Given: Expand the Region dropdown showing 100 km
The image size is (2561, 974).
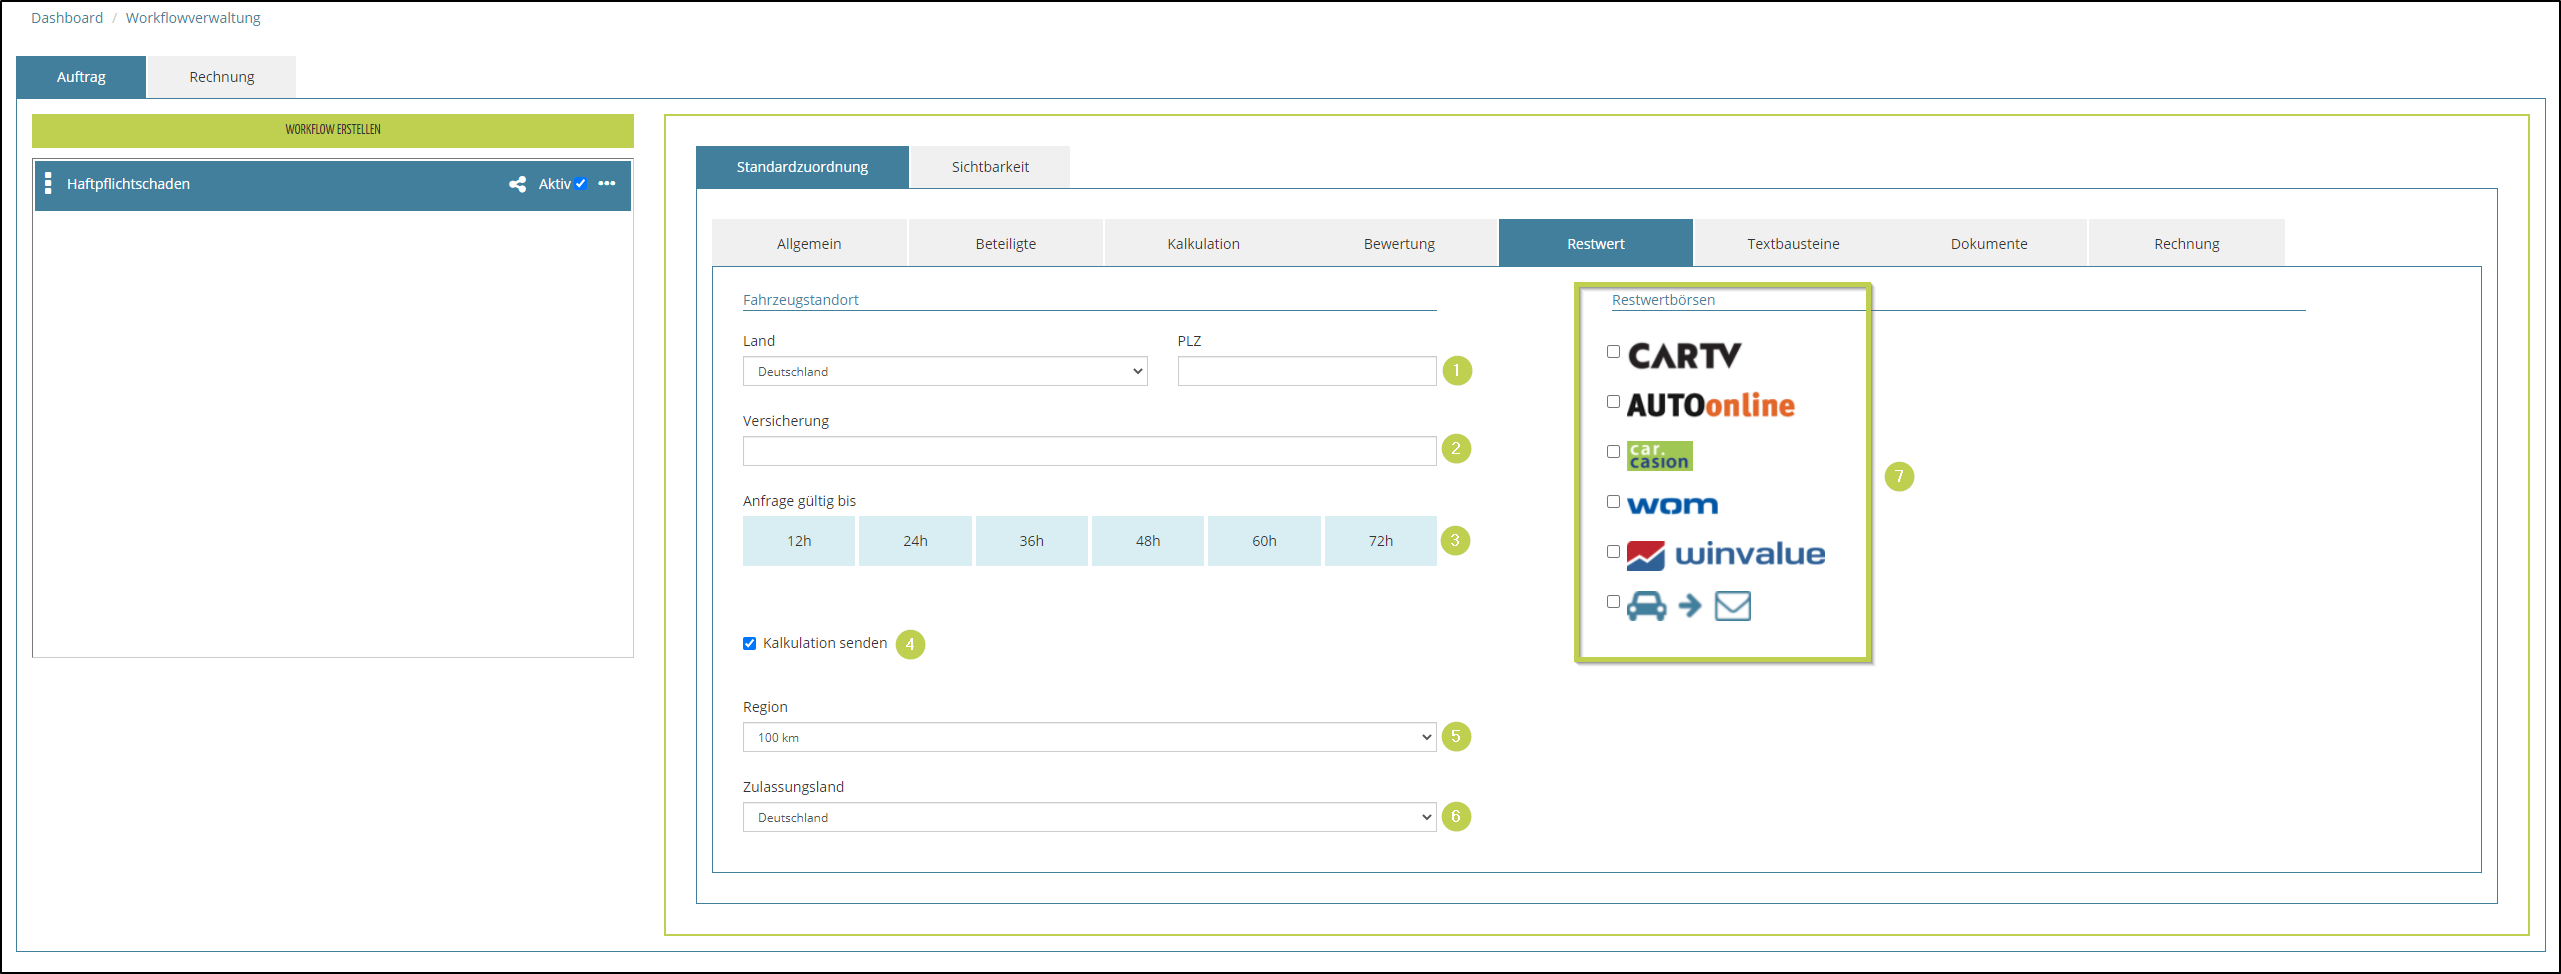Looking at the screenshot, I should tap(1088, 738).
